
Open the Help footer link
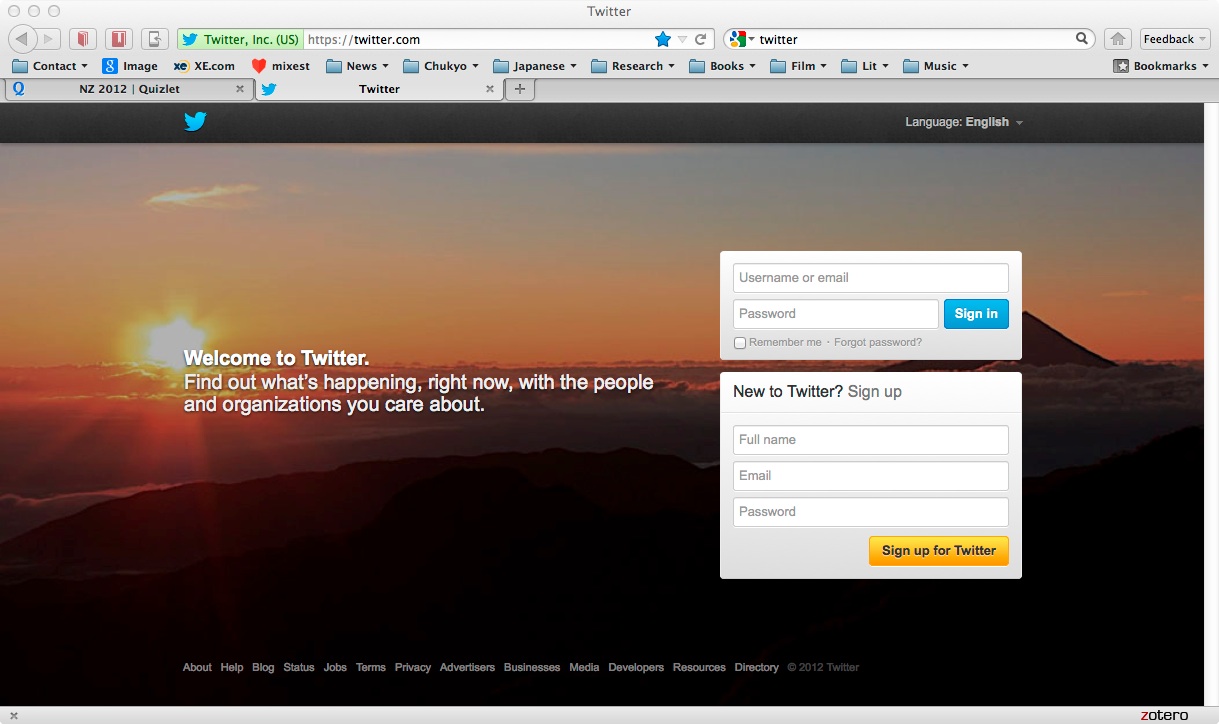(x=232, y=668)
